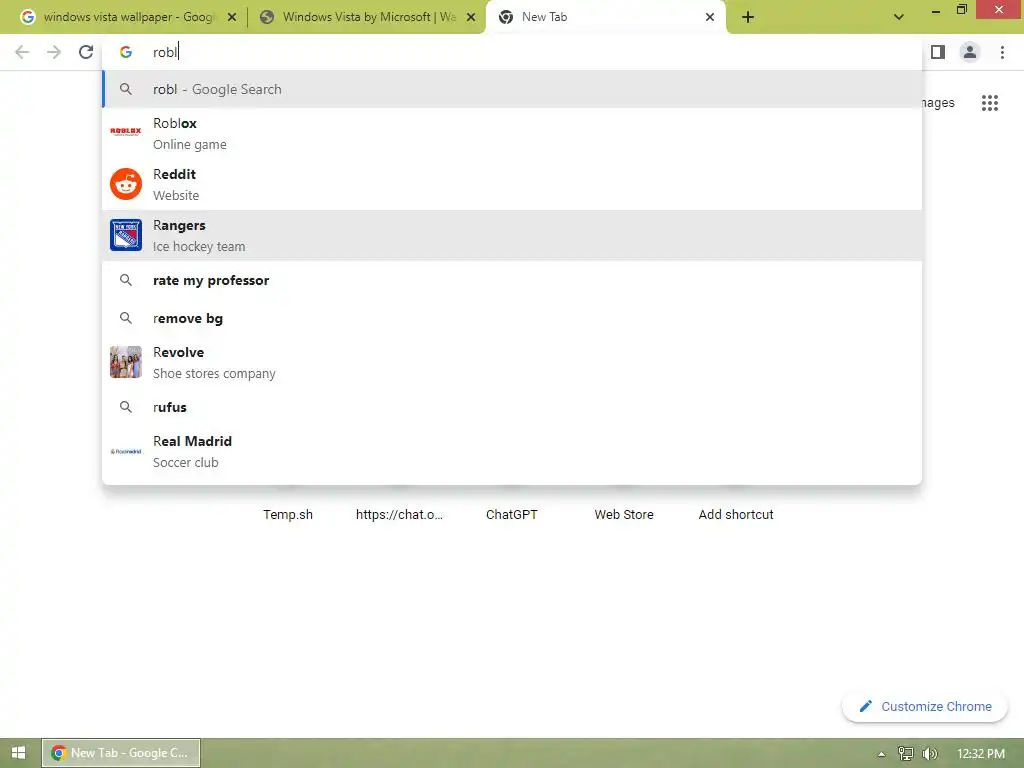The image size is (1024, 768).
Task: Select robl - Google Search suggestion
Action: point(512,89)
